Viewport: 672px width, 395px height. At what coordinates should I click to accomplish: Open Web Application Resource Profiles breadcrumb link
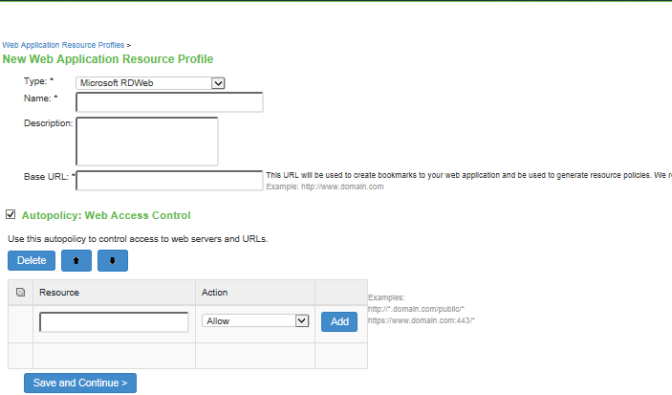coord(63,45)
